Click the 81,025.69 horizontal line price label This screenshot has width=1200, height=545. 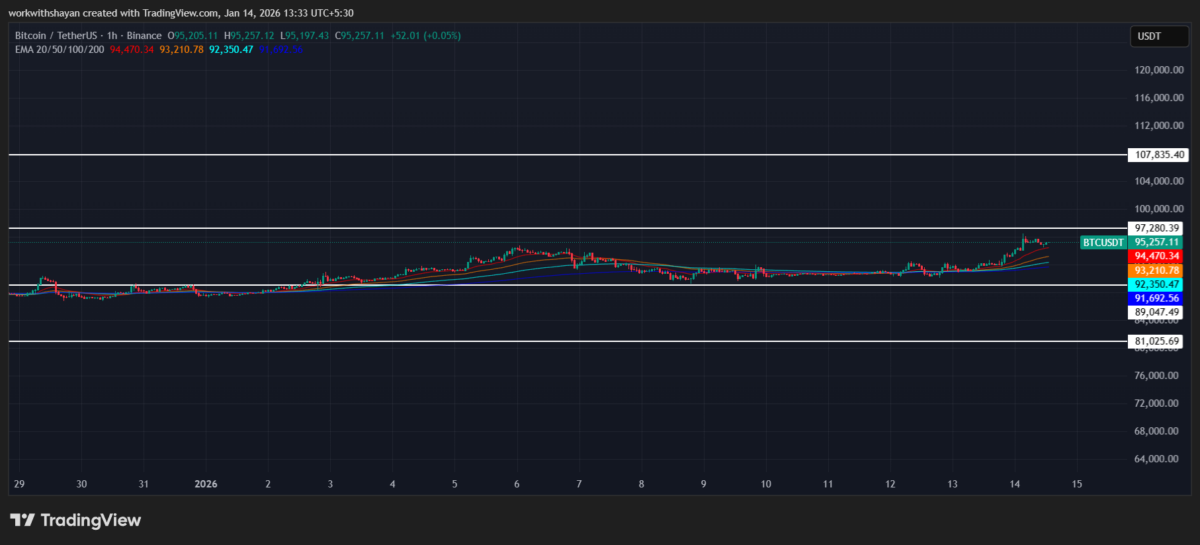click(1157, 341)
